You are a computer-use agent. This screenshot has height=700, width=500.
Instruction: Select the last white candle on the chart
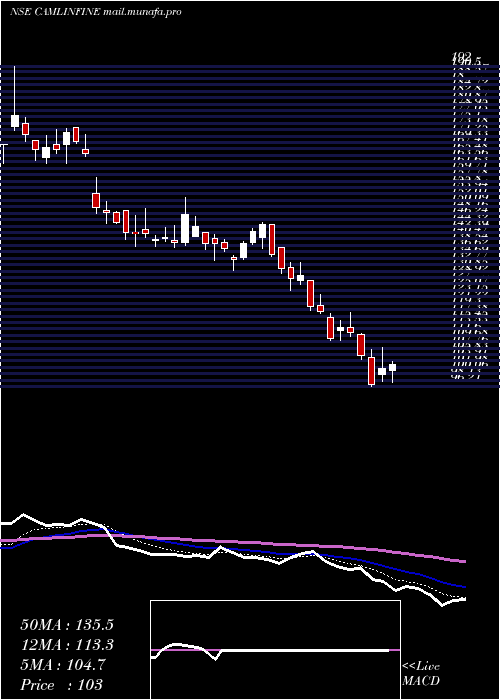(x=392, y=367)
